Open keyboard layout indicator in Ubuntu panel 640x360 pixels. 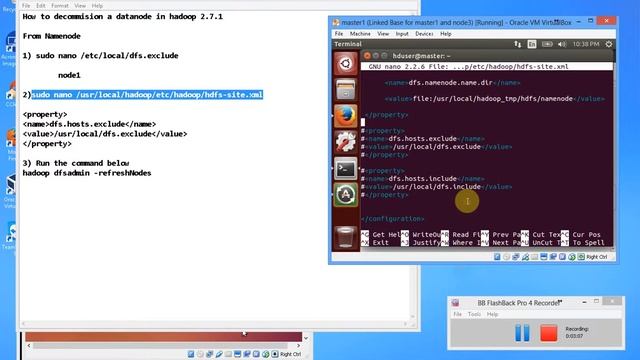coord(532,44)
